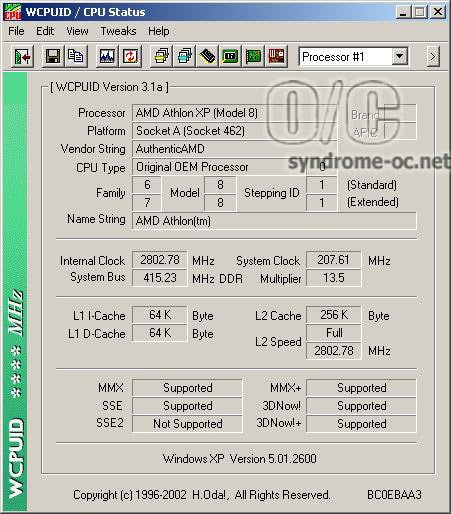
Task: Select the Processor #1 combo box field
Action: (x=353, y=57)
